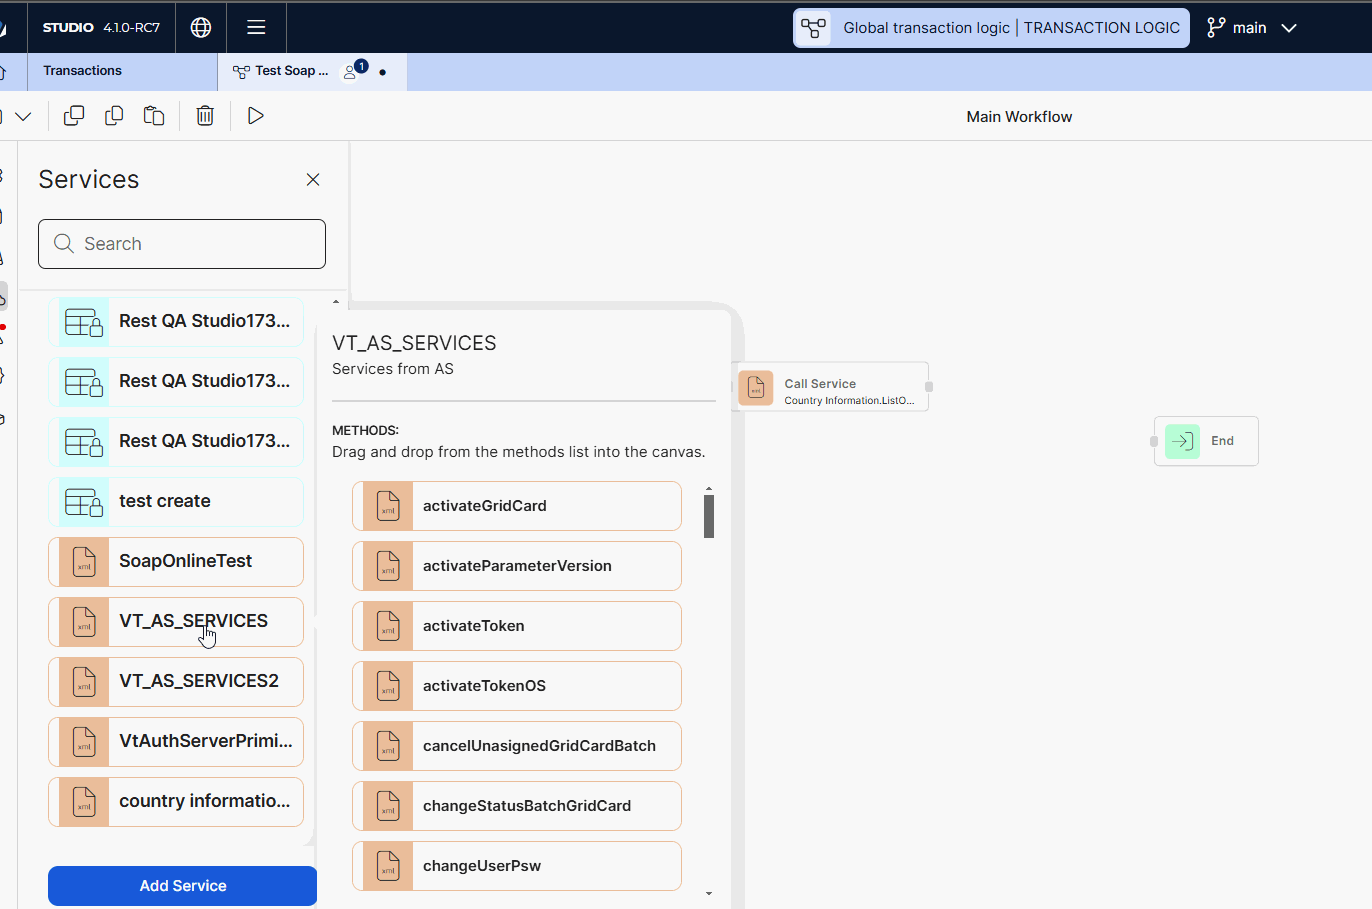
Task: Click the collaborators user icon on tab
Action: 352,71
